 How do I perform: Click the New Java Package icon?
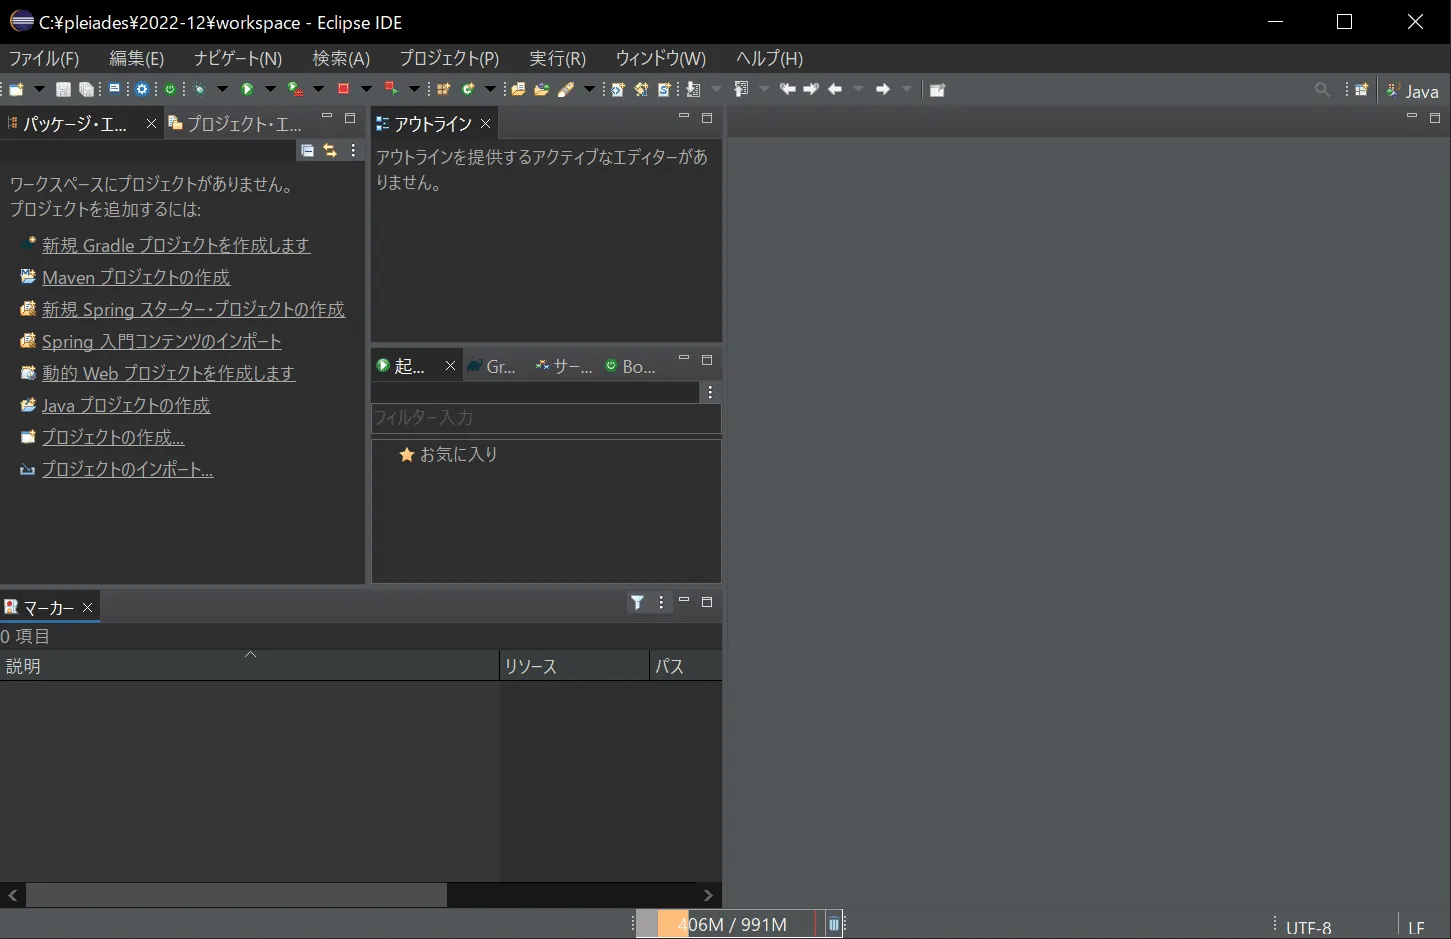coord(444,90)
